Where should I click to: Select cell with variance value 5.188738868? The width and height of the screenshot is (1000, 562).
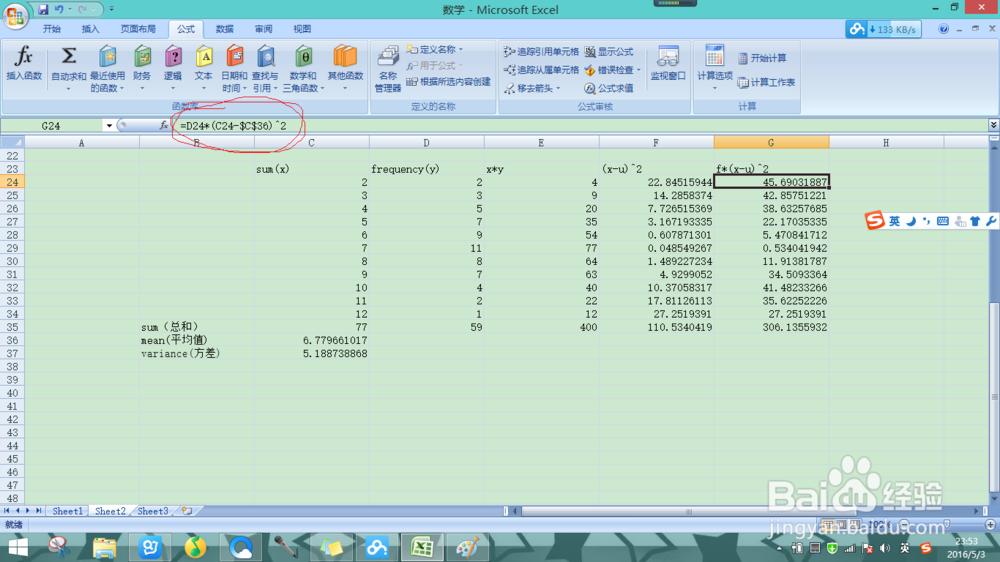(311, 353)
